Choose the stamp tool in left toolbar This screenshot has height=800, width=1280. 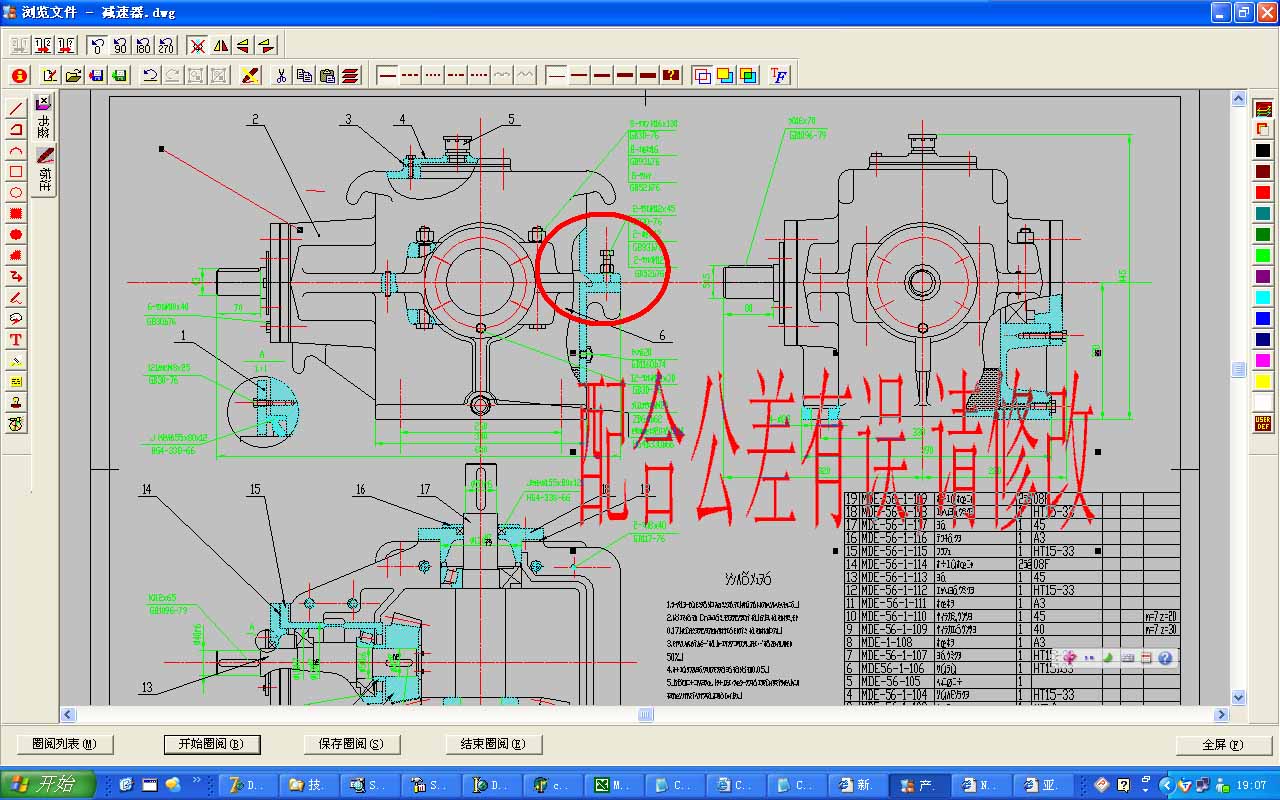[x=16, y=402]
